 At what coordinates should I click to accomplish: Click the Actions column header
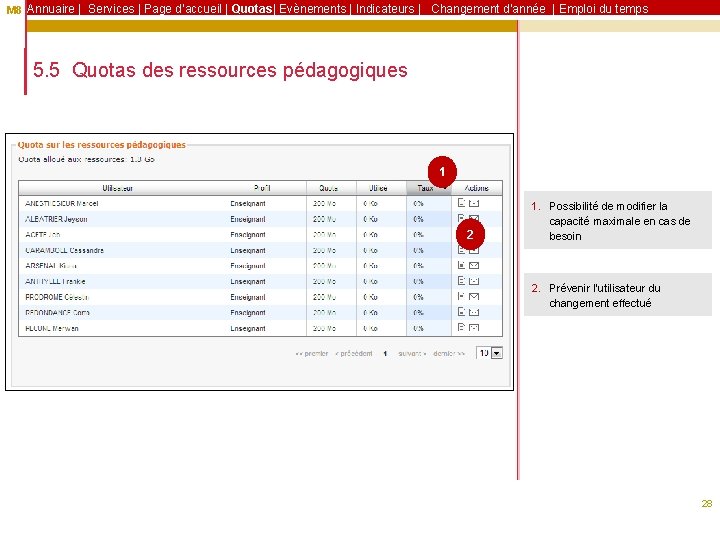click(477, 188)
